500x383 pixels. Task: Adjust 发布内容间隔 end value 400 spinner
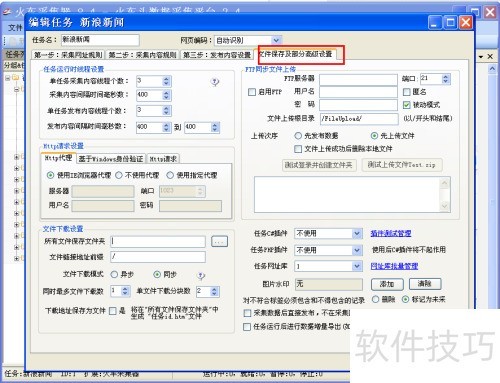(x=215, y=127)
